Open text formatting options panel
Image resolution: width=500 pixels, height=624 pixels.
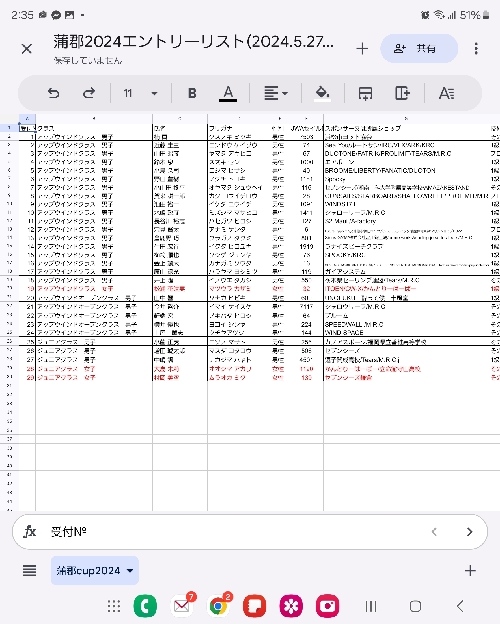pyautogui.click(x=446, y=94)
